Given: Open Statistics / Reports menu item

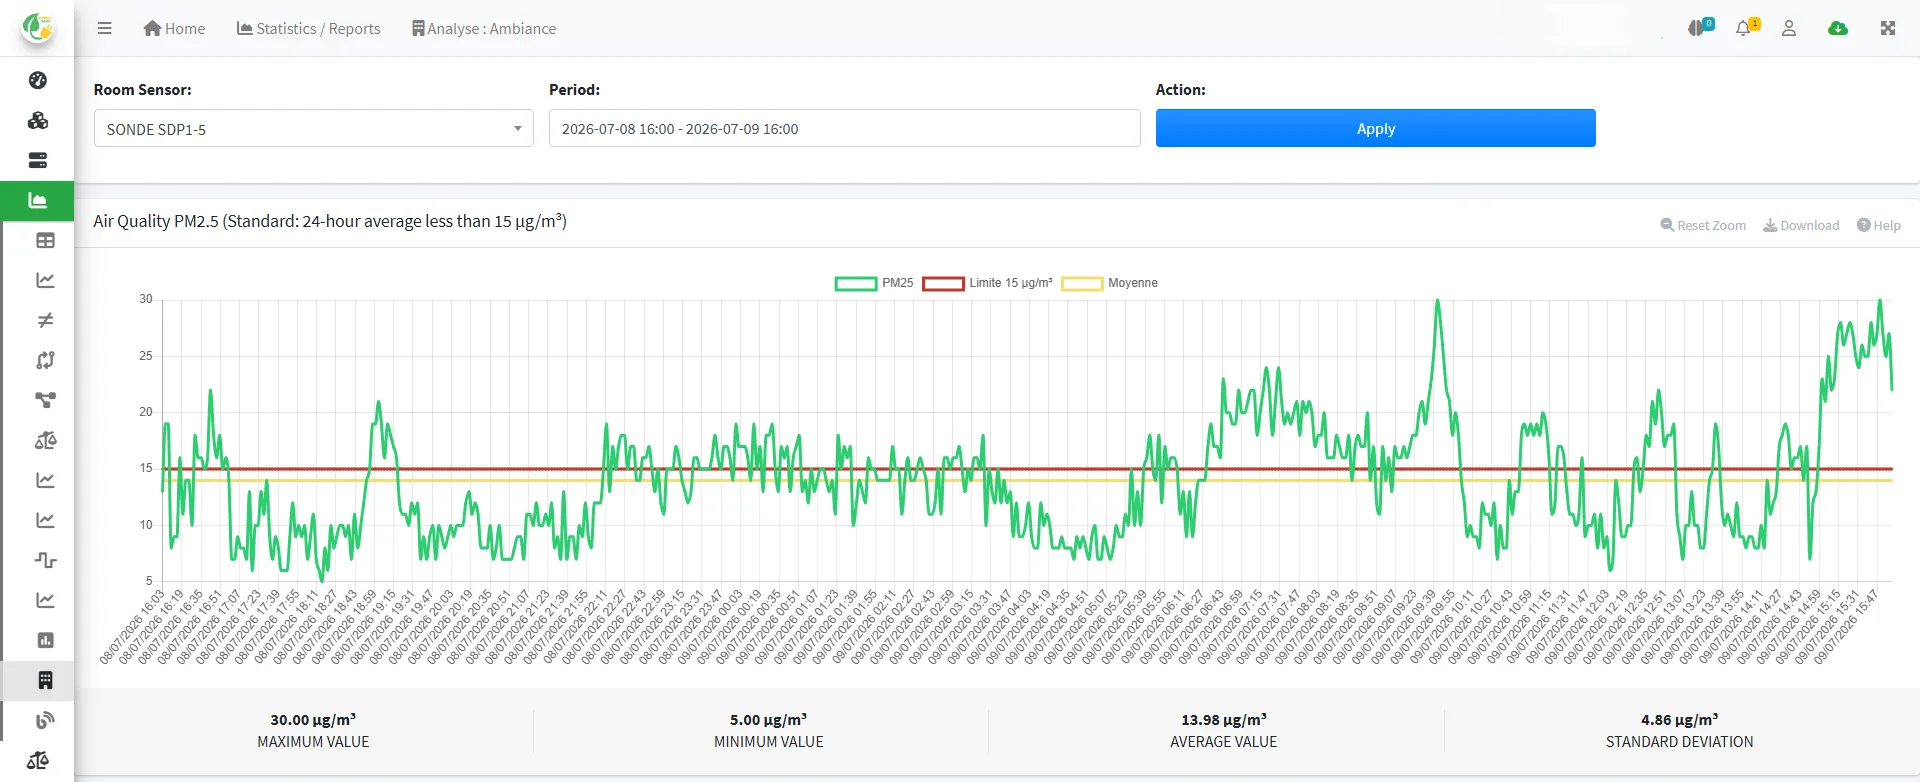Looking at the screenshot, I should coord(308,28).
